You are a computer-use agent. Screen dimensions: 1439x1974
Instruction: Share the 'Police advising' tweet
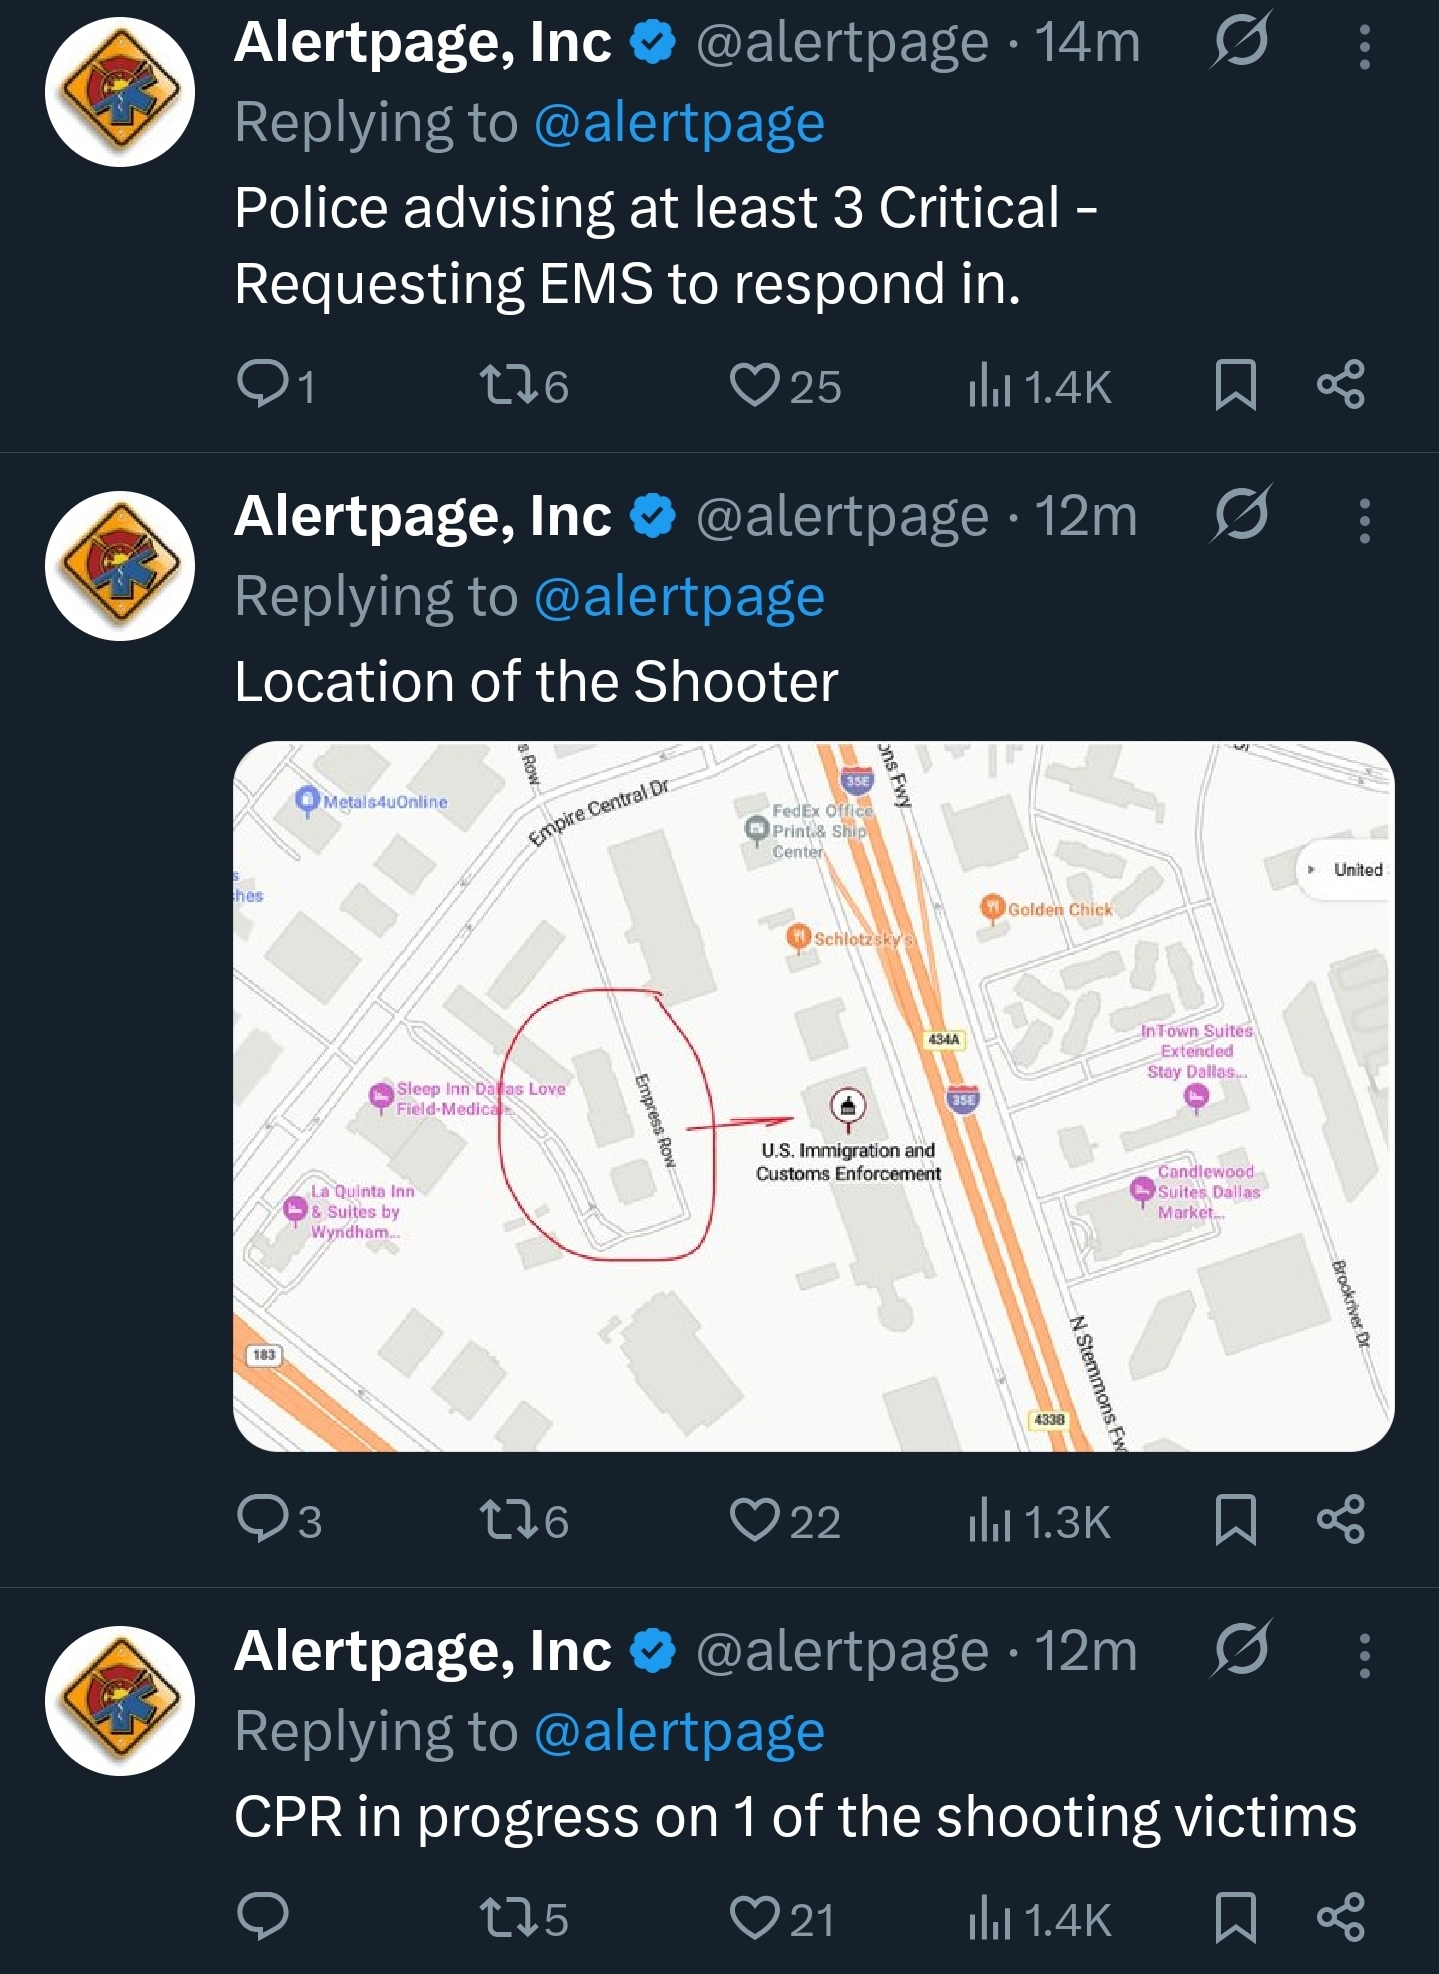click(1341, 385)
